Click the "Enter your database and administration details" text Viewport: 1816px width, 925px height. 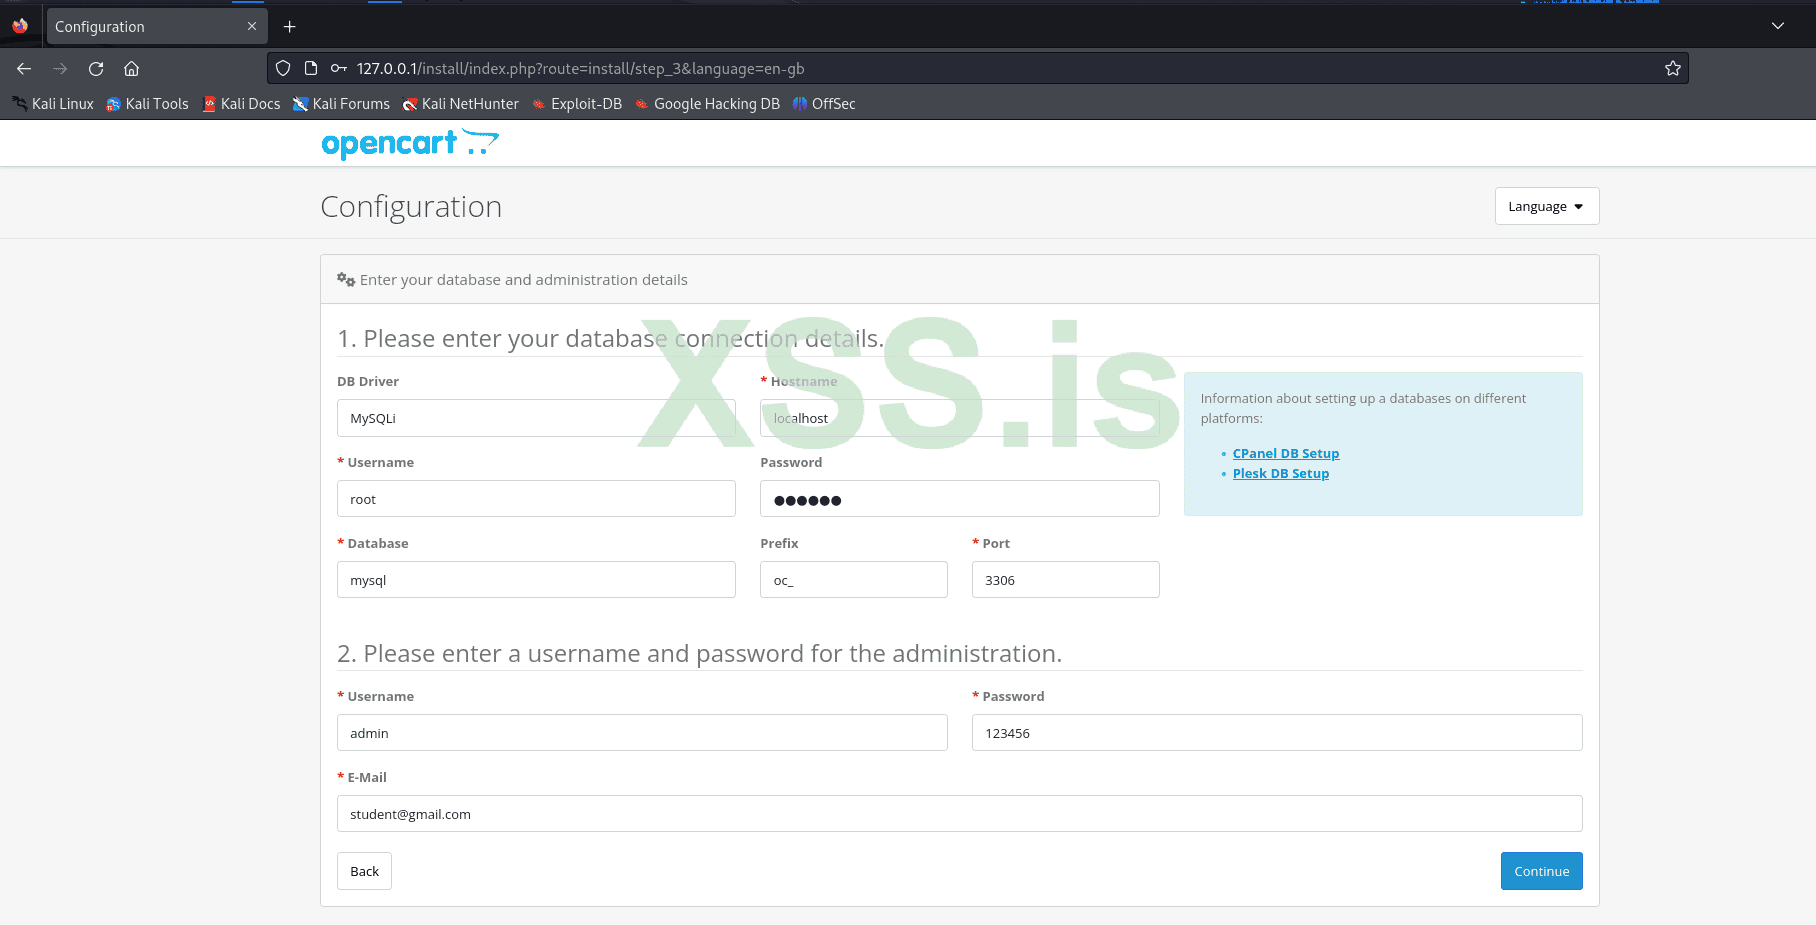click(x=524, y=280)
